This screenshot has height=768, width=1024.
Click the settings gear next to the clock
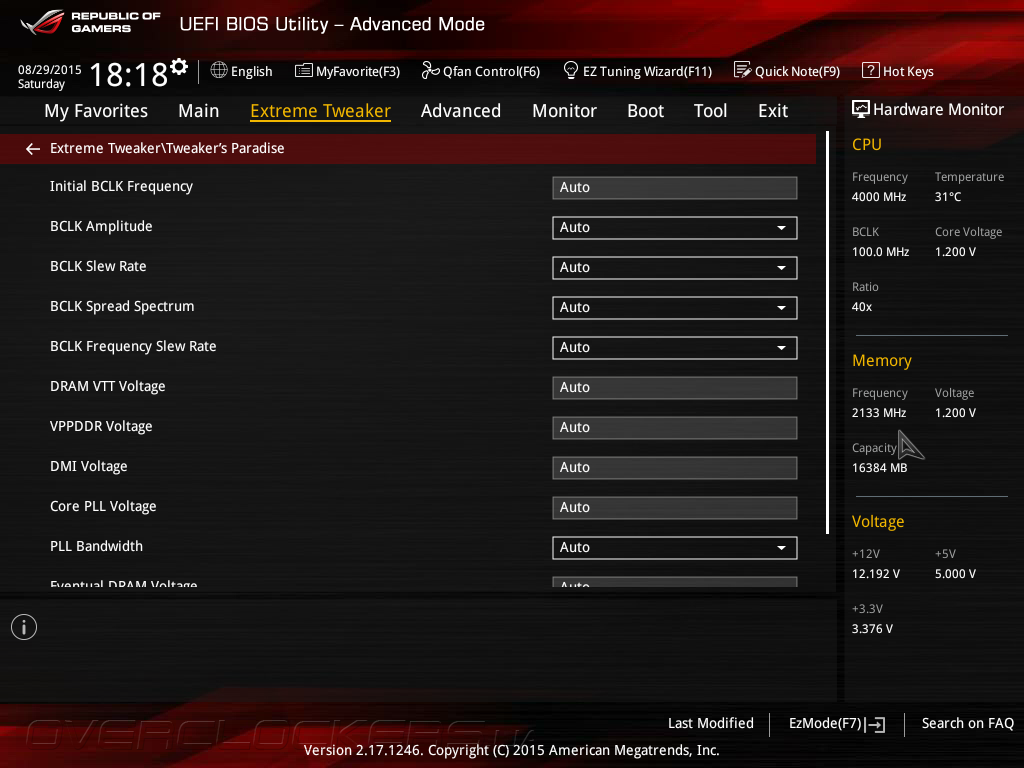(x=179, y=67)
